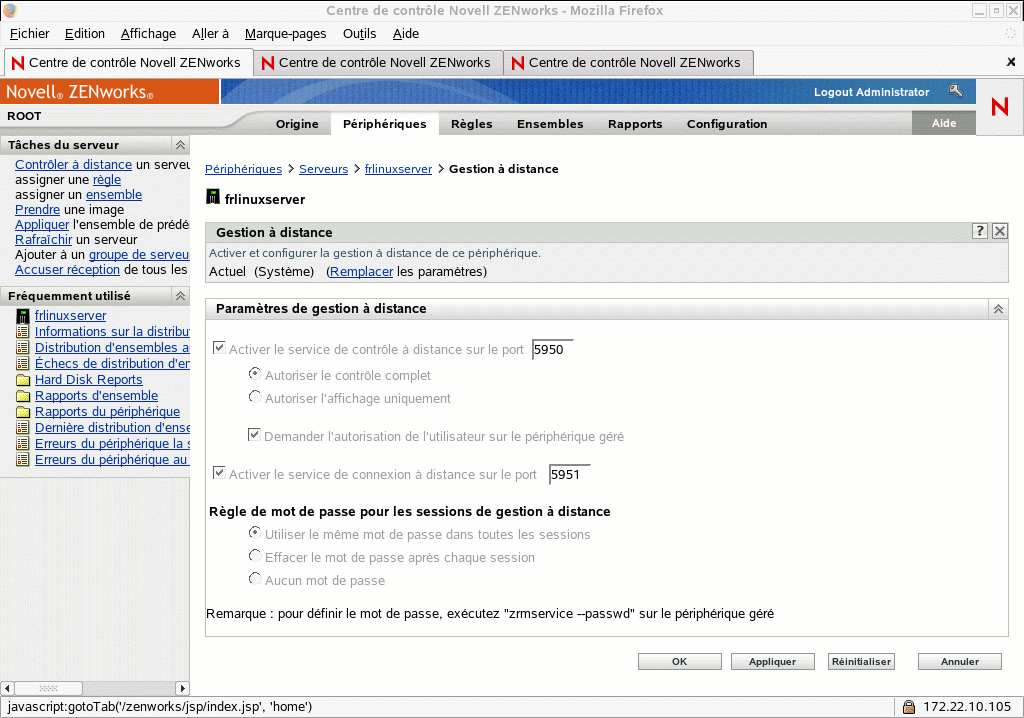The height and width of the screenshot is (718, 1024).
Task: Click the report icon beside Erreurs du périphérique au
Action: pos(23,460)
